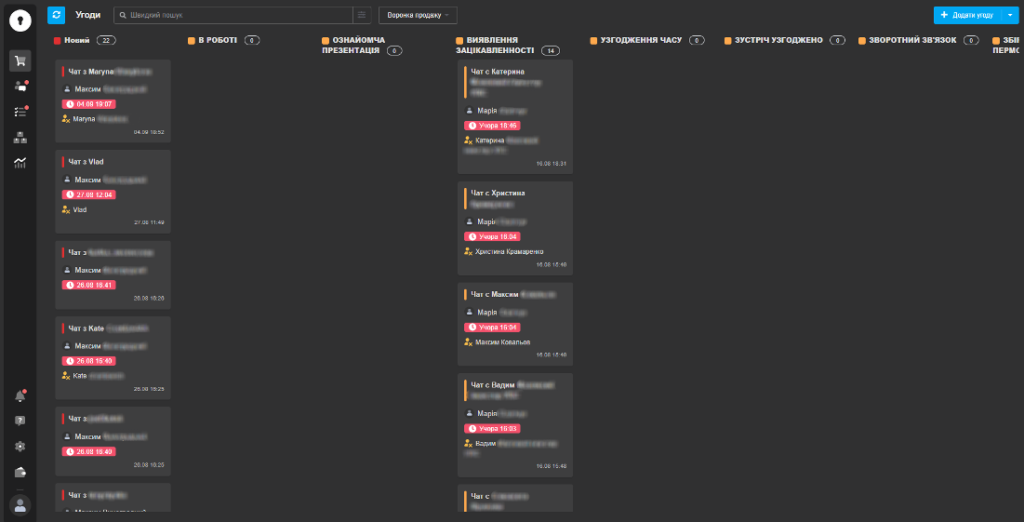Screen dimensions: 1024x522
Task: Click the red Новий stage color square
Action: click(x=58, y=40)
